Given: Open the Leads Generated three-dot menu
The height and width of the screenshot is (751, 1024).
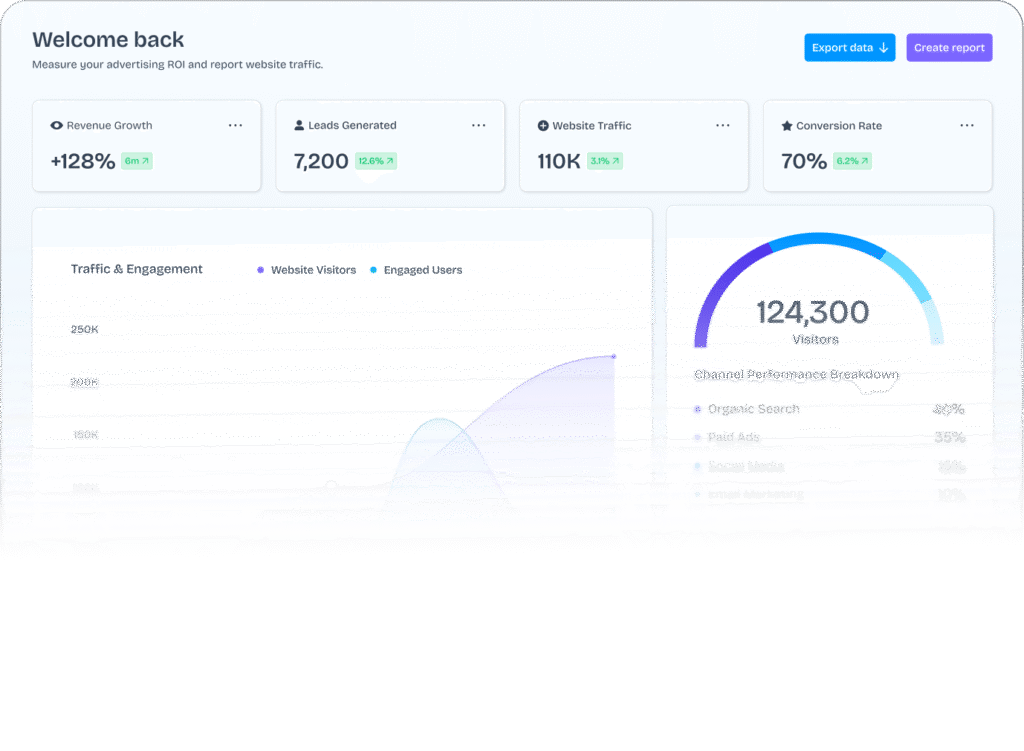Looking at the screenshot, I should point(479,126).
